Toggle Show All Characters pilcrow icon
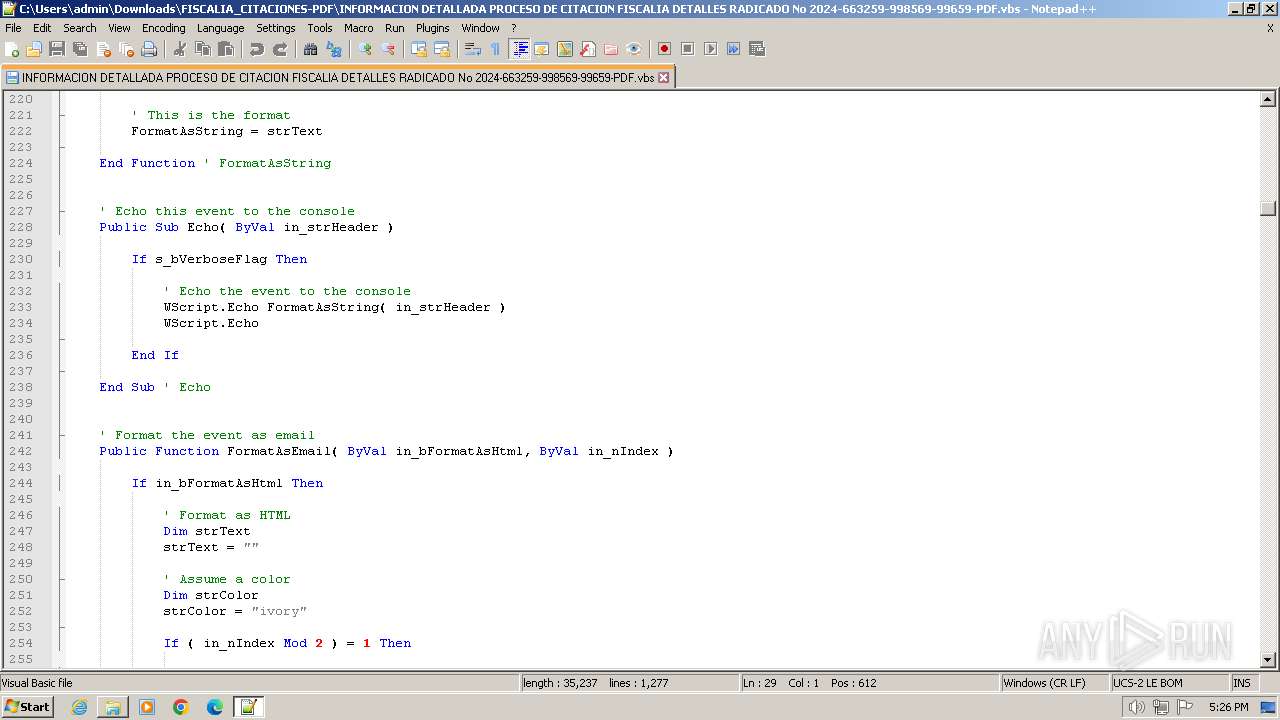Viewport: 1280px width, 720px height. (495, 49)
